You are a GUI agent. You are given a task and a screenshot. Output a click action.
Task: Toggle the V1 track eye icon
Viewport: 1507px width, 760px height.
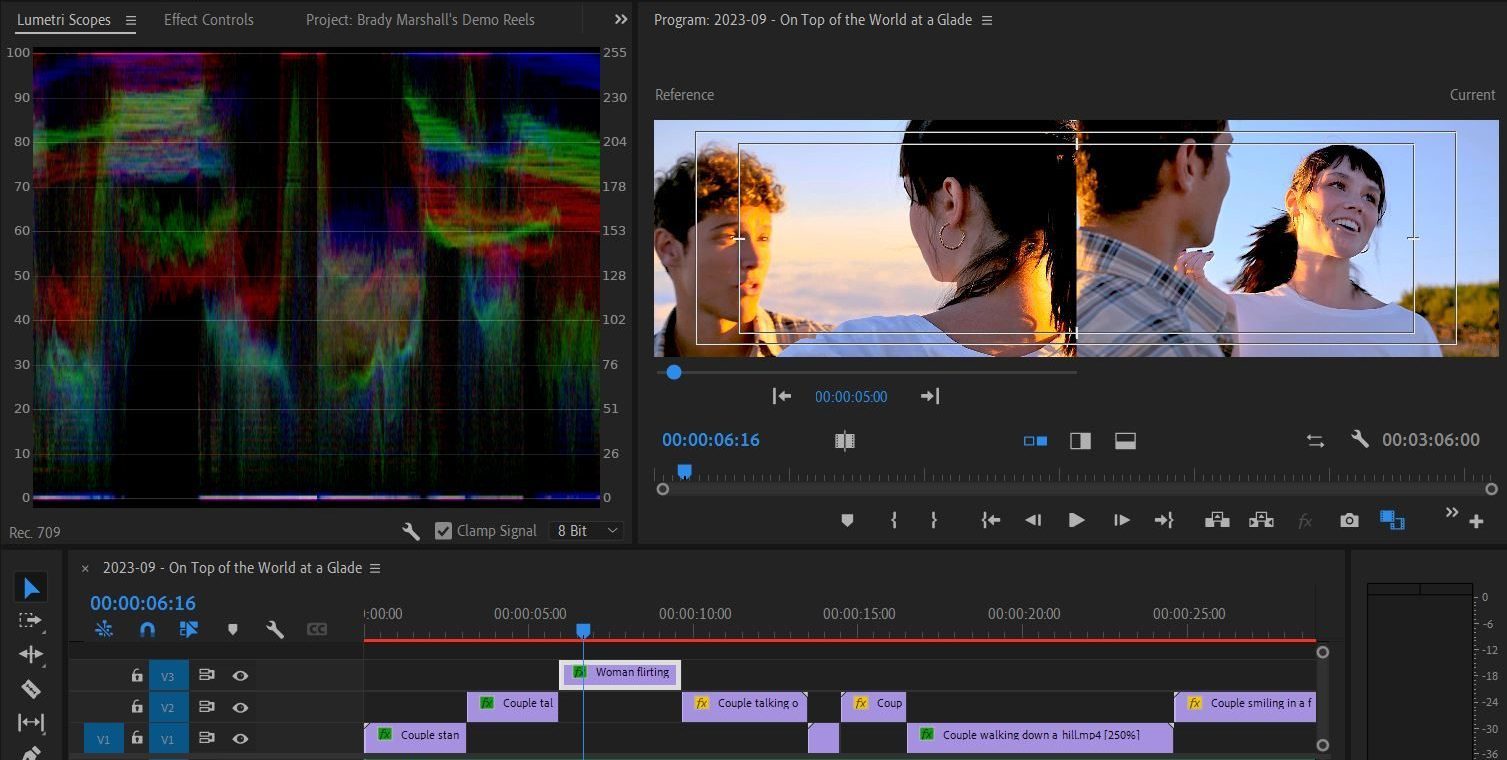point(240,738)
